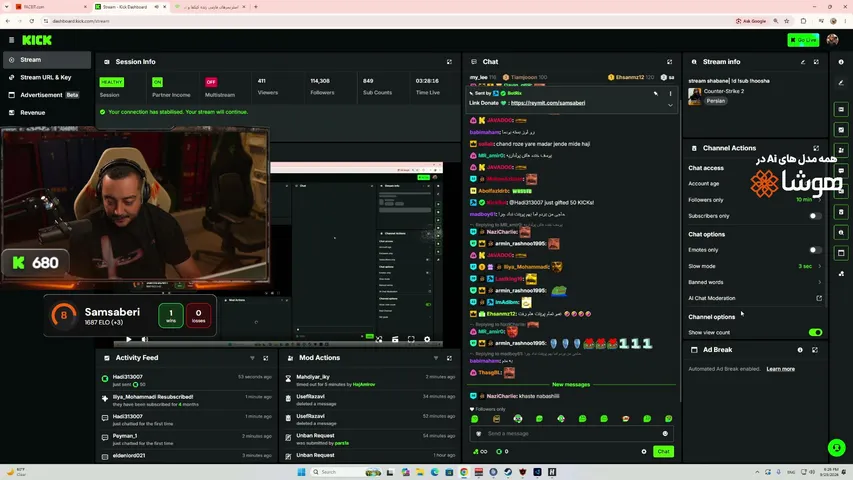Open Steam from the taskbar

(508, 472)
